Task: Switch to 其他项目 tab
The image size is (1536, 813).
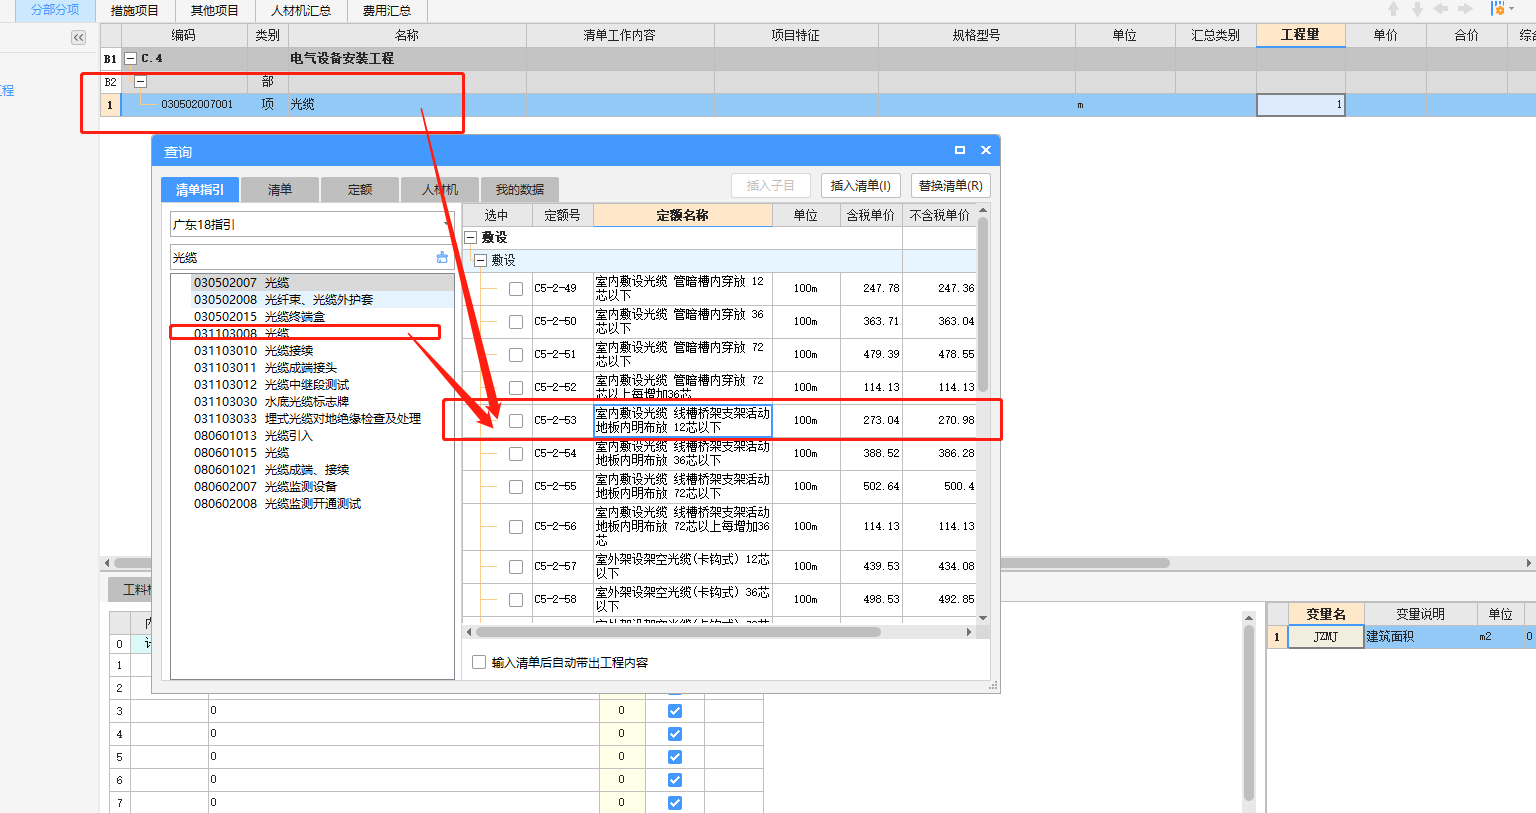Action: tap(215, 11)
